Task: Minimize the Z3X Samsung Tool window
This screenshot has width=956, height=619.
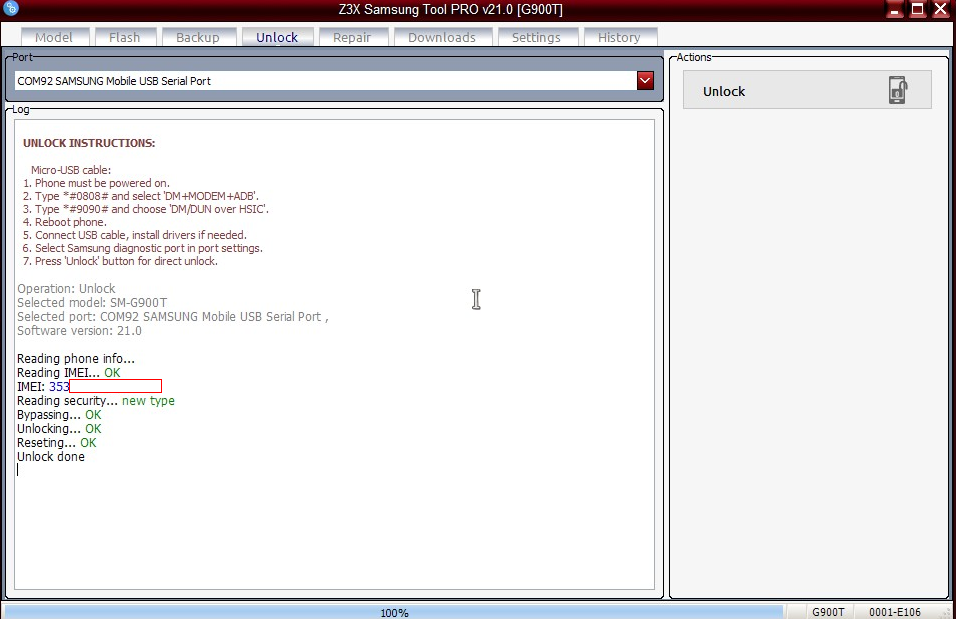Action: (897, 9)
